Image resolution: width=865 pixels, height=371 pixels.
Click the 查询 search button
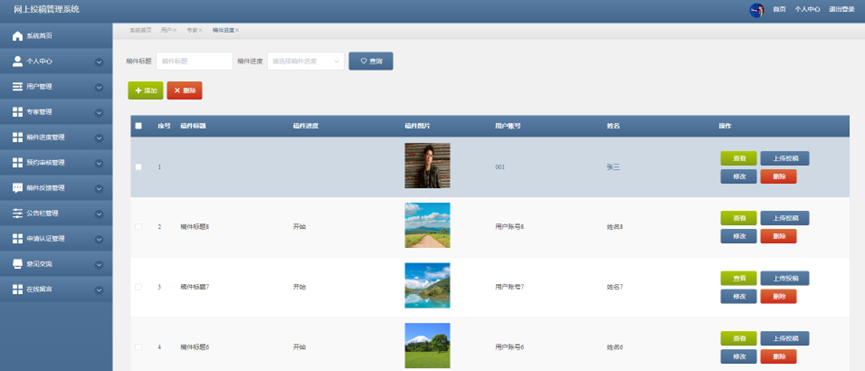click(x=371, y=61)
